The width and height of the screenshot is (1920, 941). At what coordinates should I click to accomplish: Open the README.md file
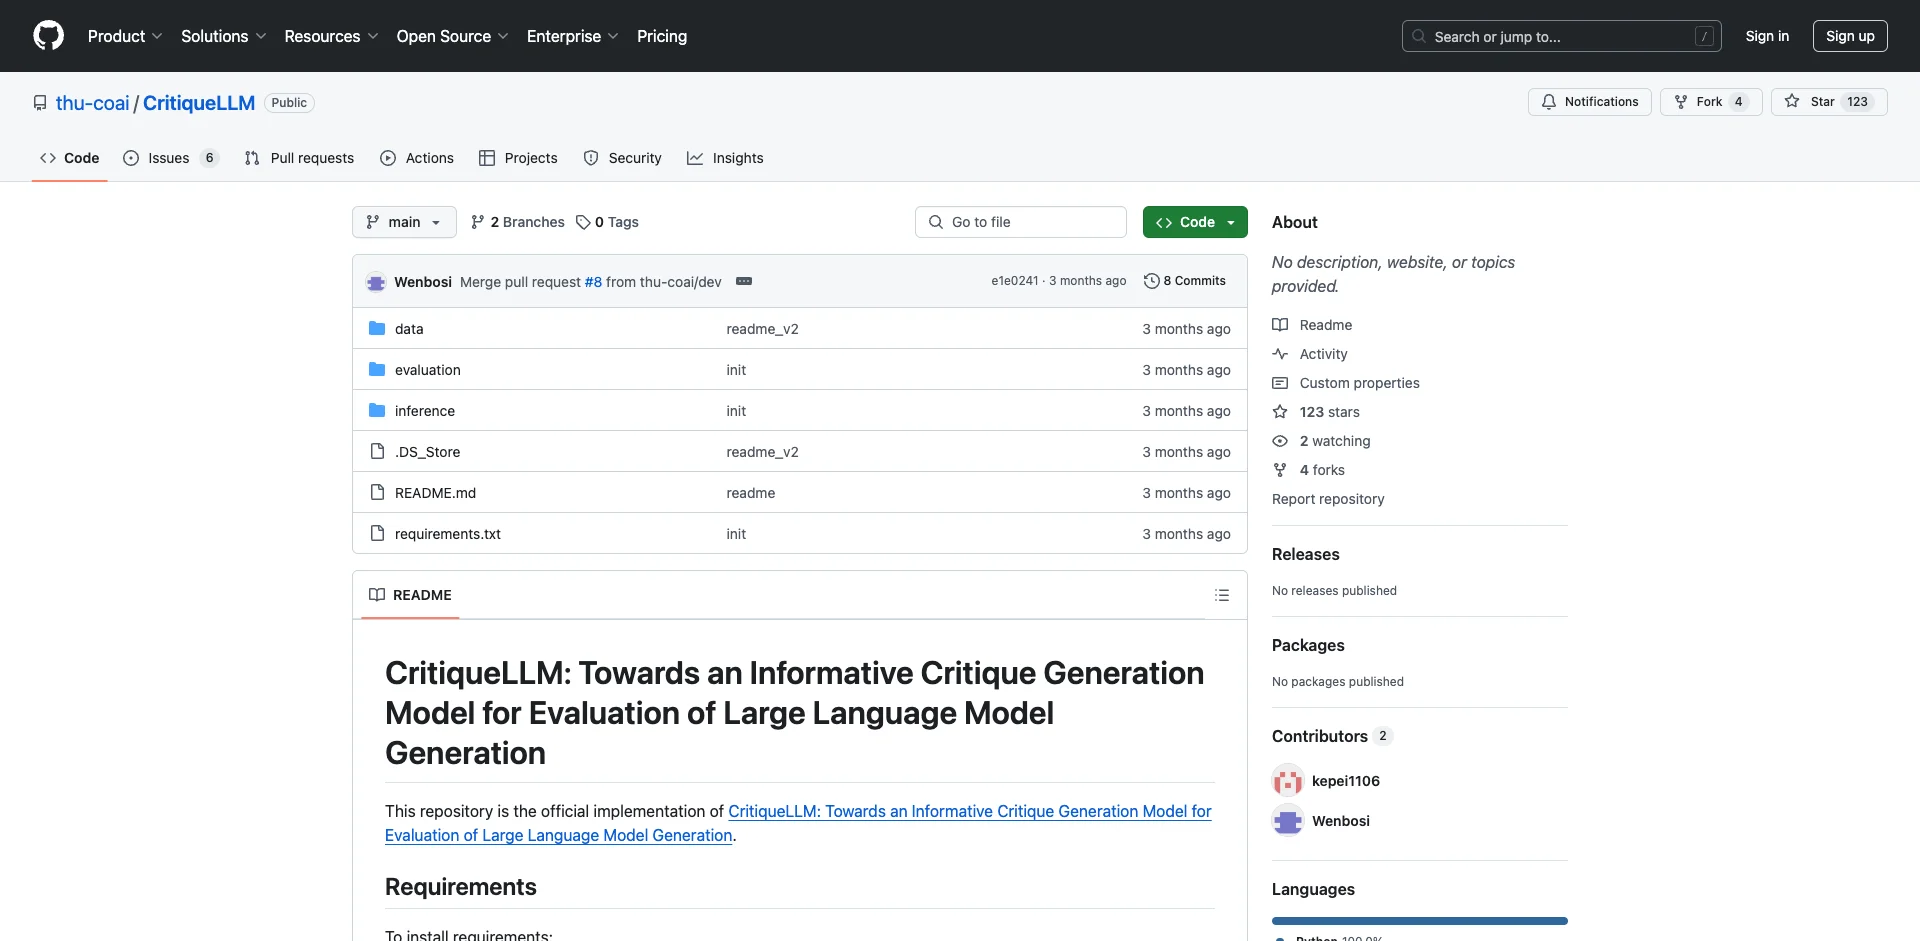point(435,493)
